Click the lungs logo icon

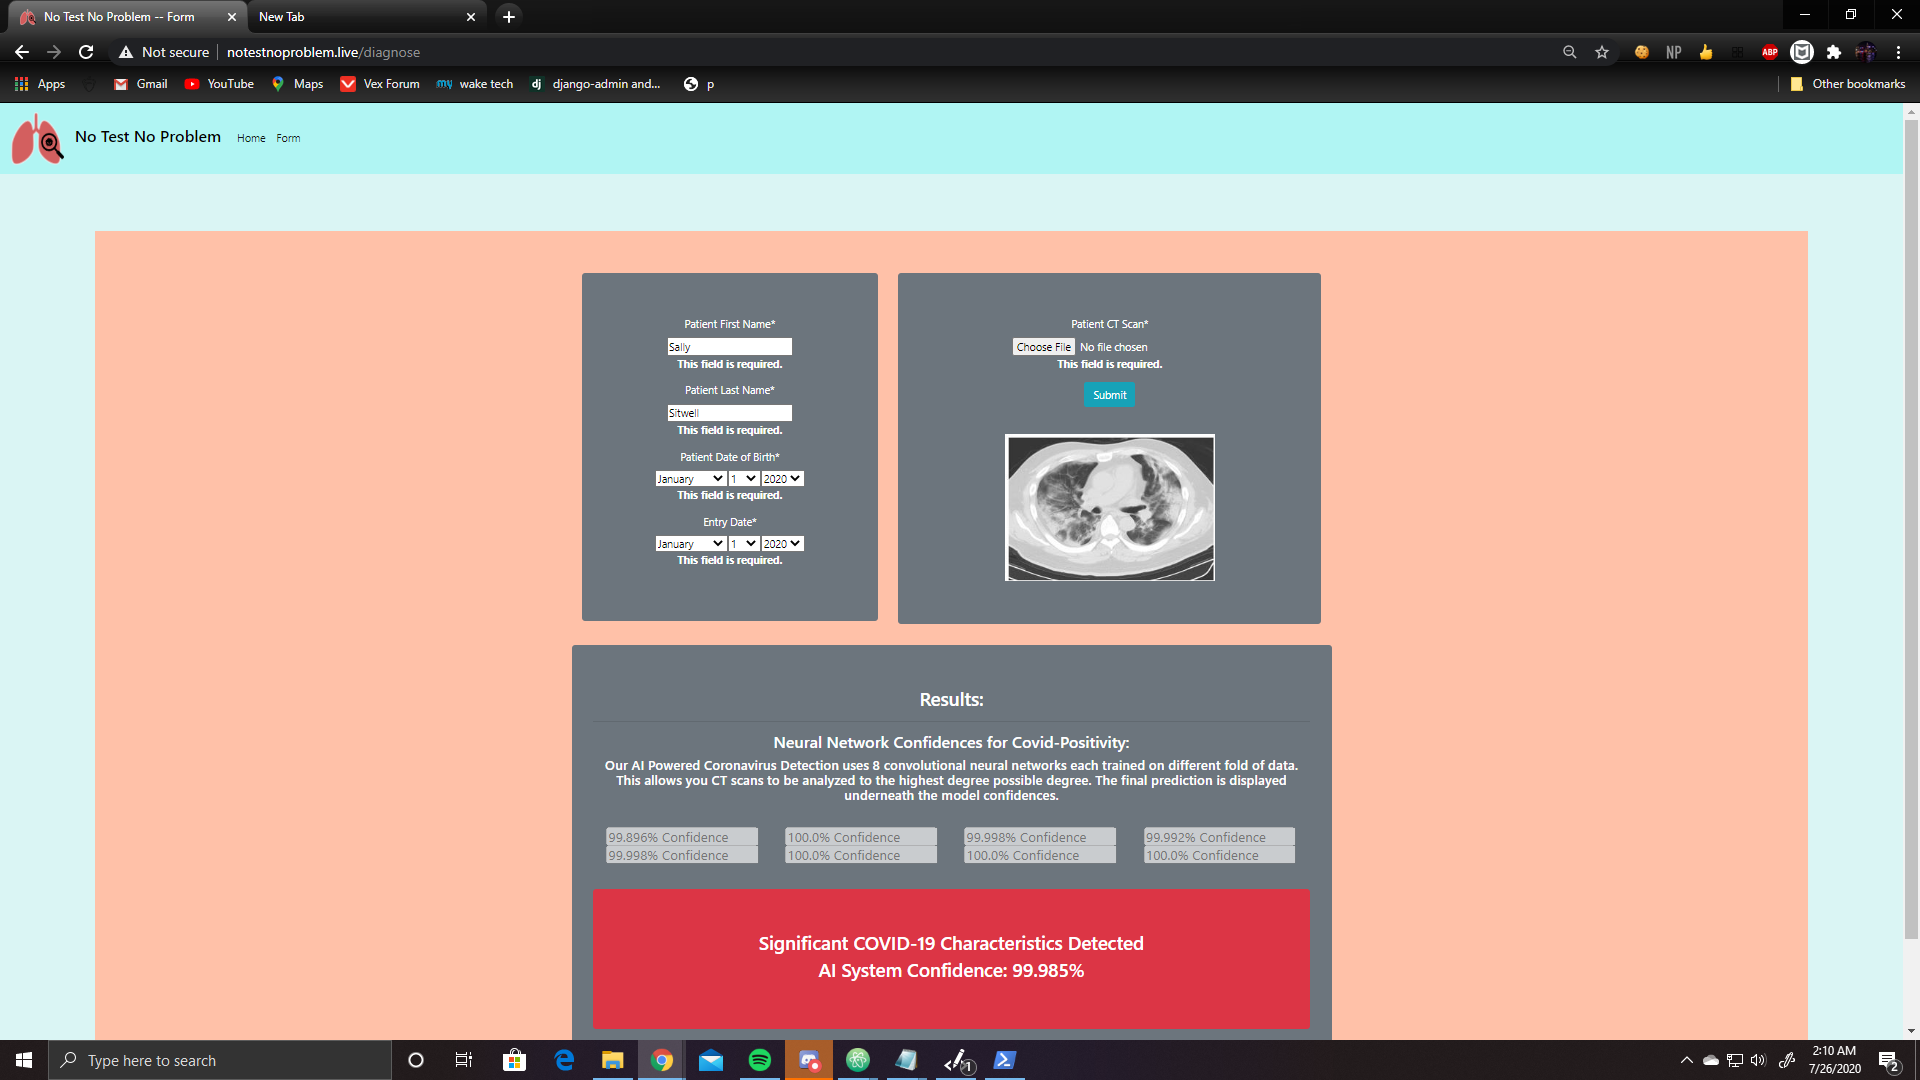(37, 138)
